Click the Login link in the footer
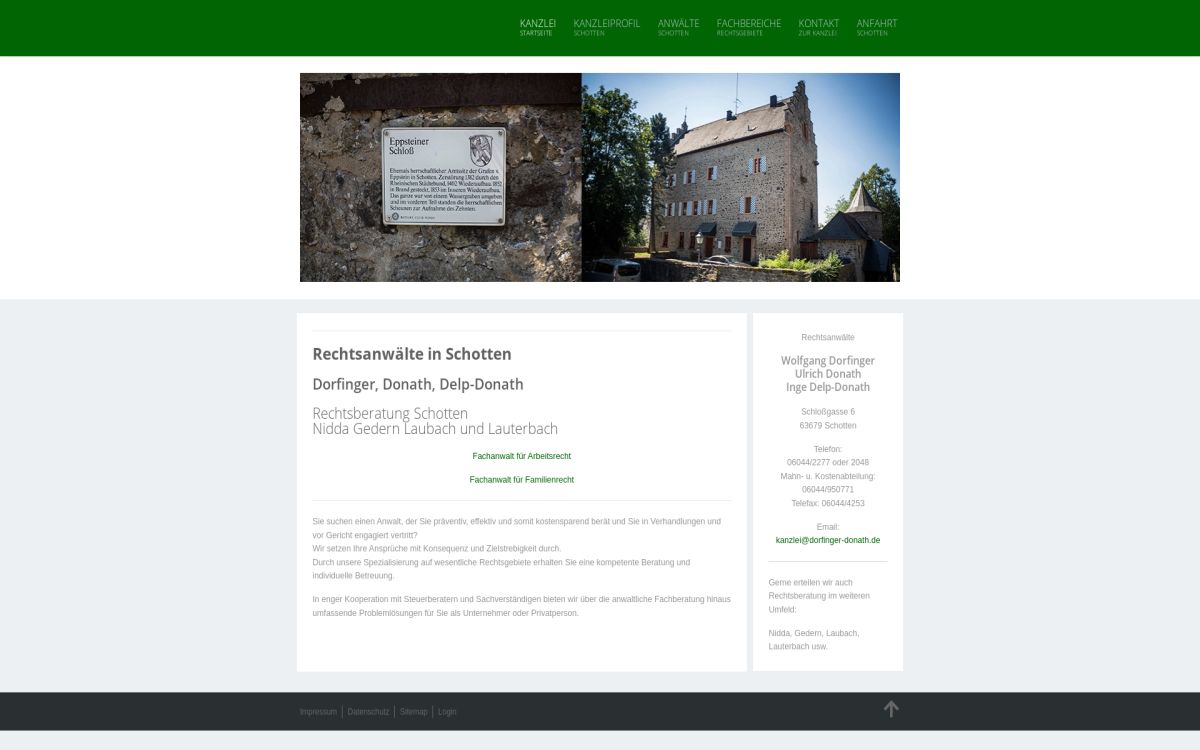The width and height of the screenshot is (1200, 750). point(447,712)
